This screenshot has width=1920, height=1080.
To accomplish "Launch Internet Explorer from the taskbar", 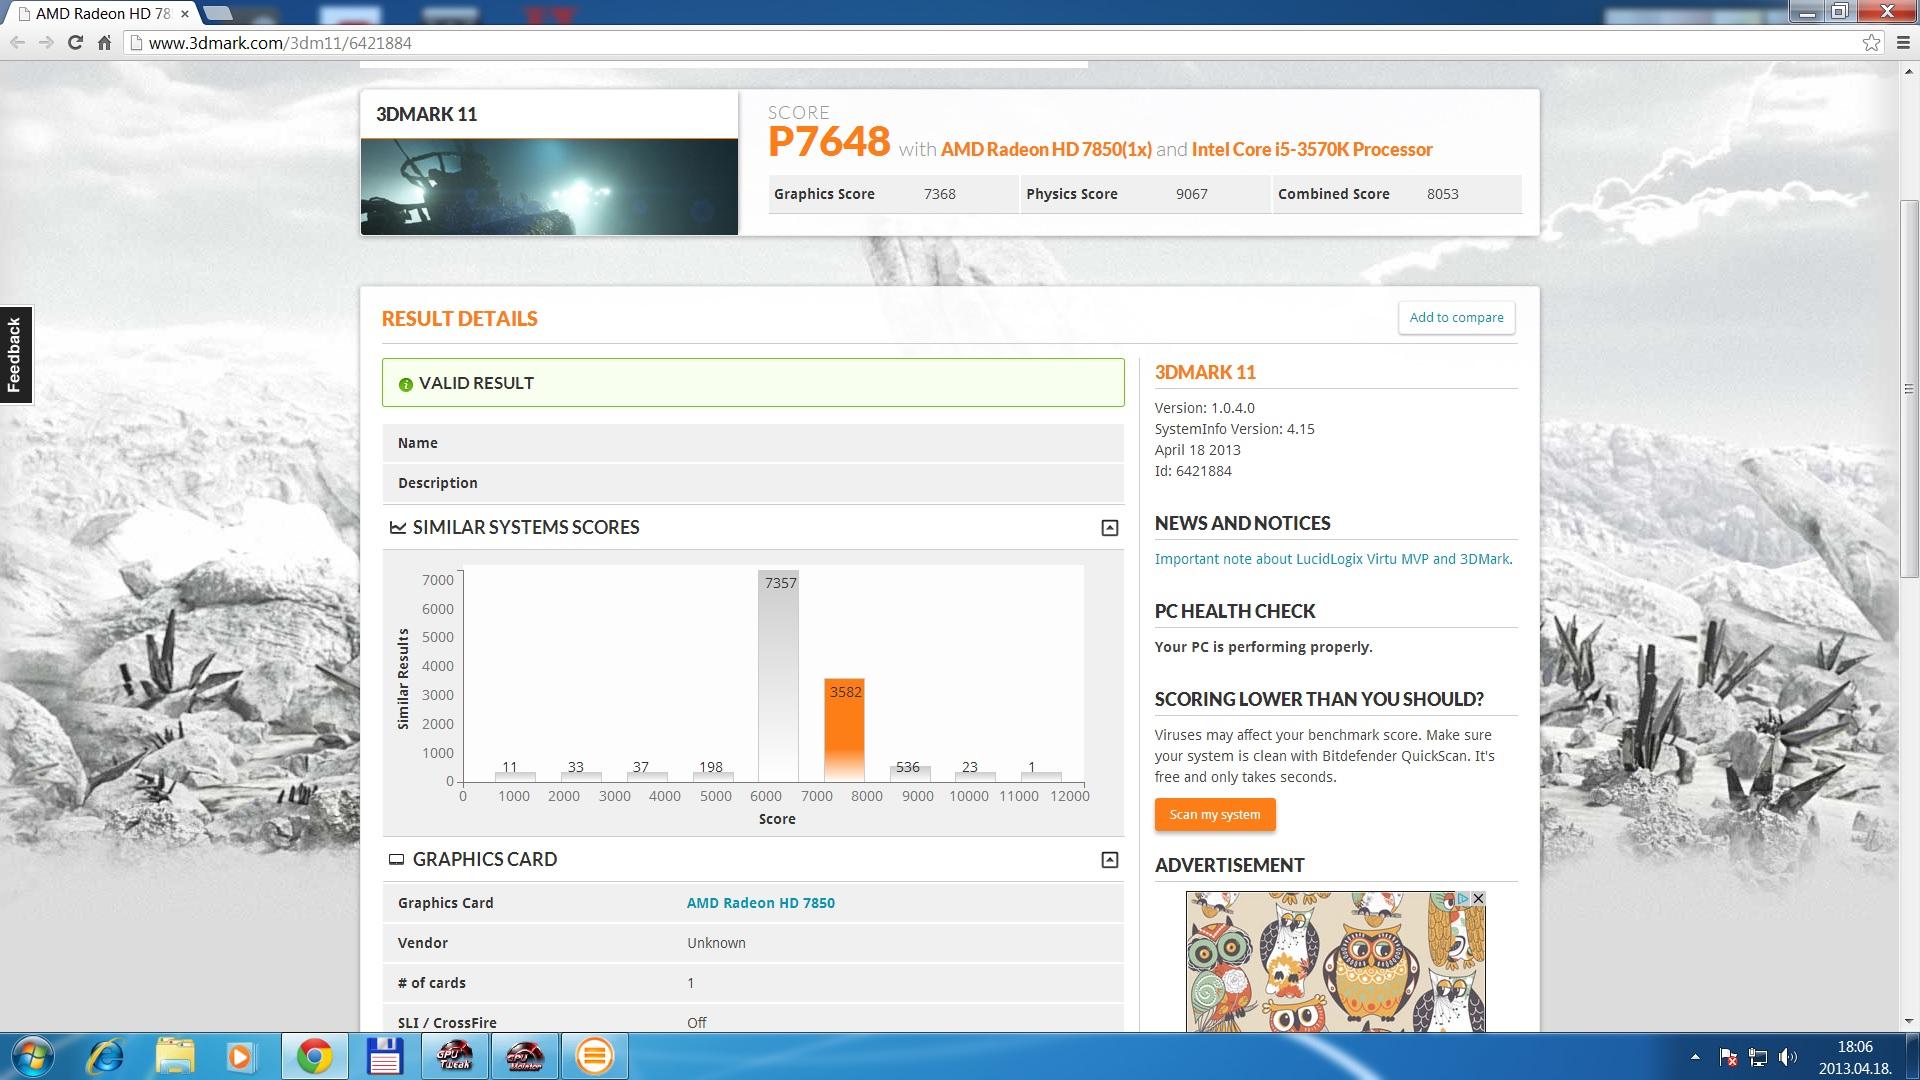I will [x=105, y=1057].
